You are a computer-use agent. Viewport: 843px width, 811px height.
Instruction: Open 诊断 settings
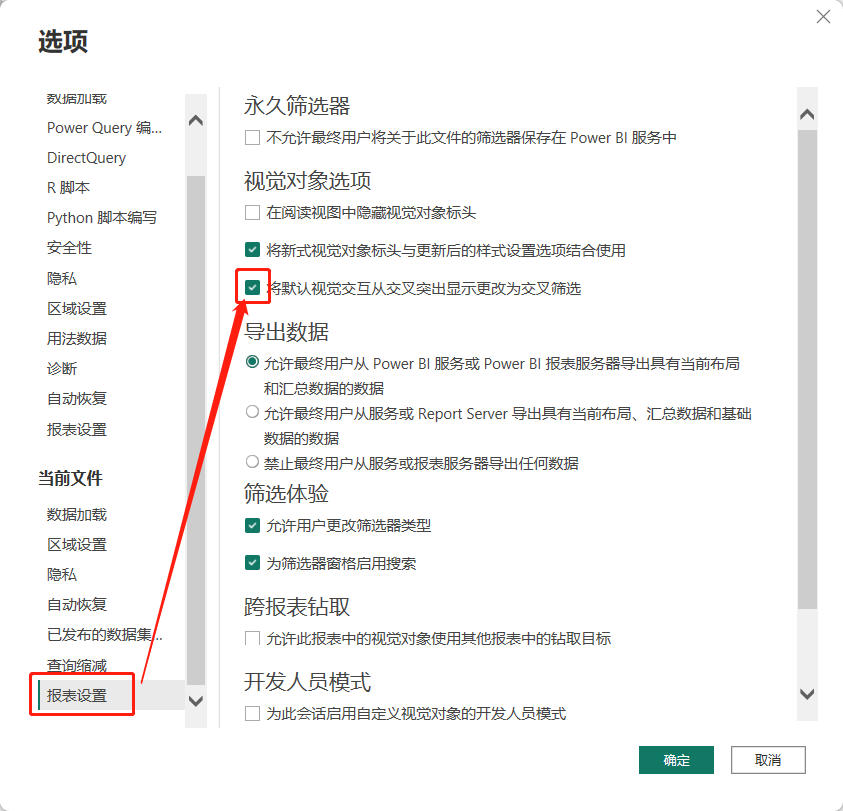62,368
